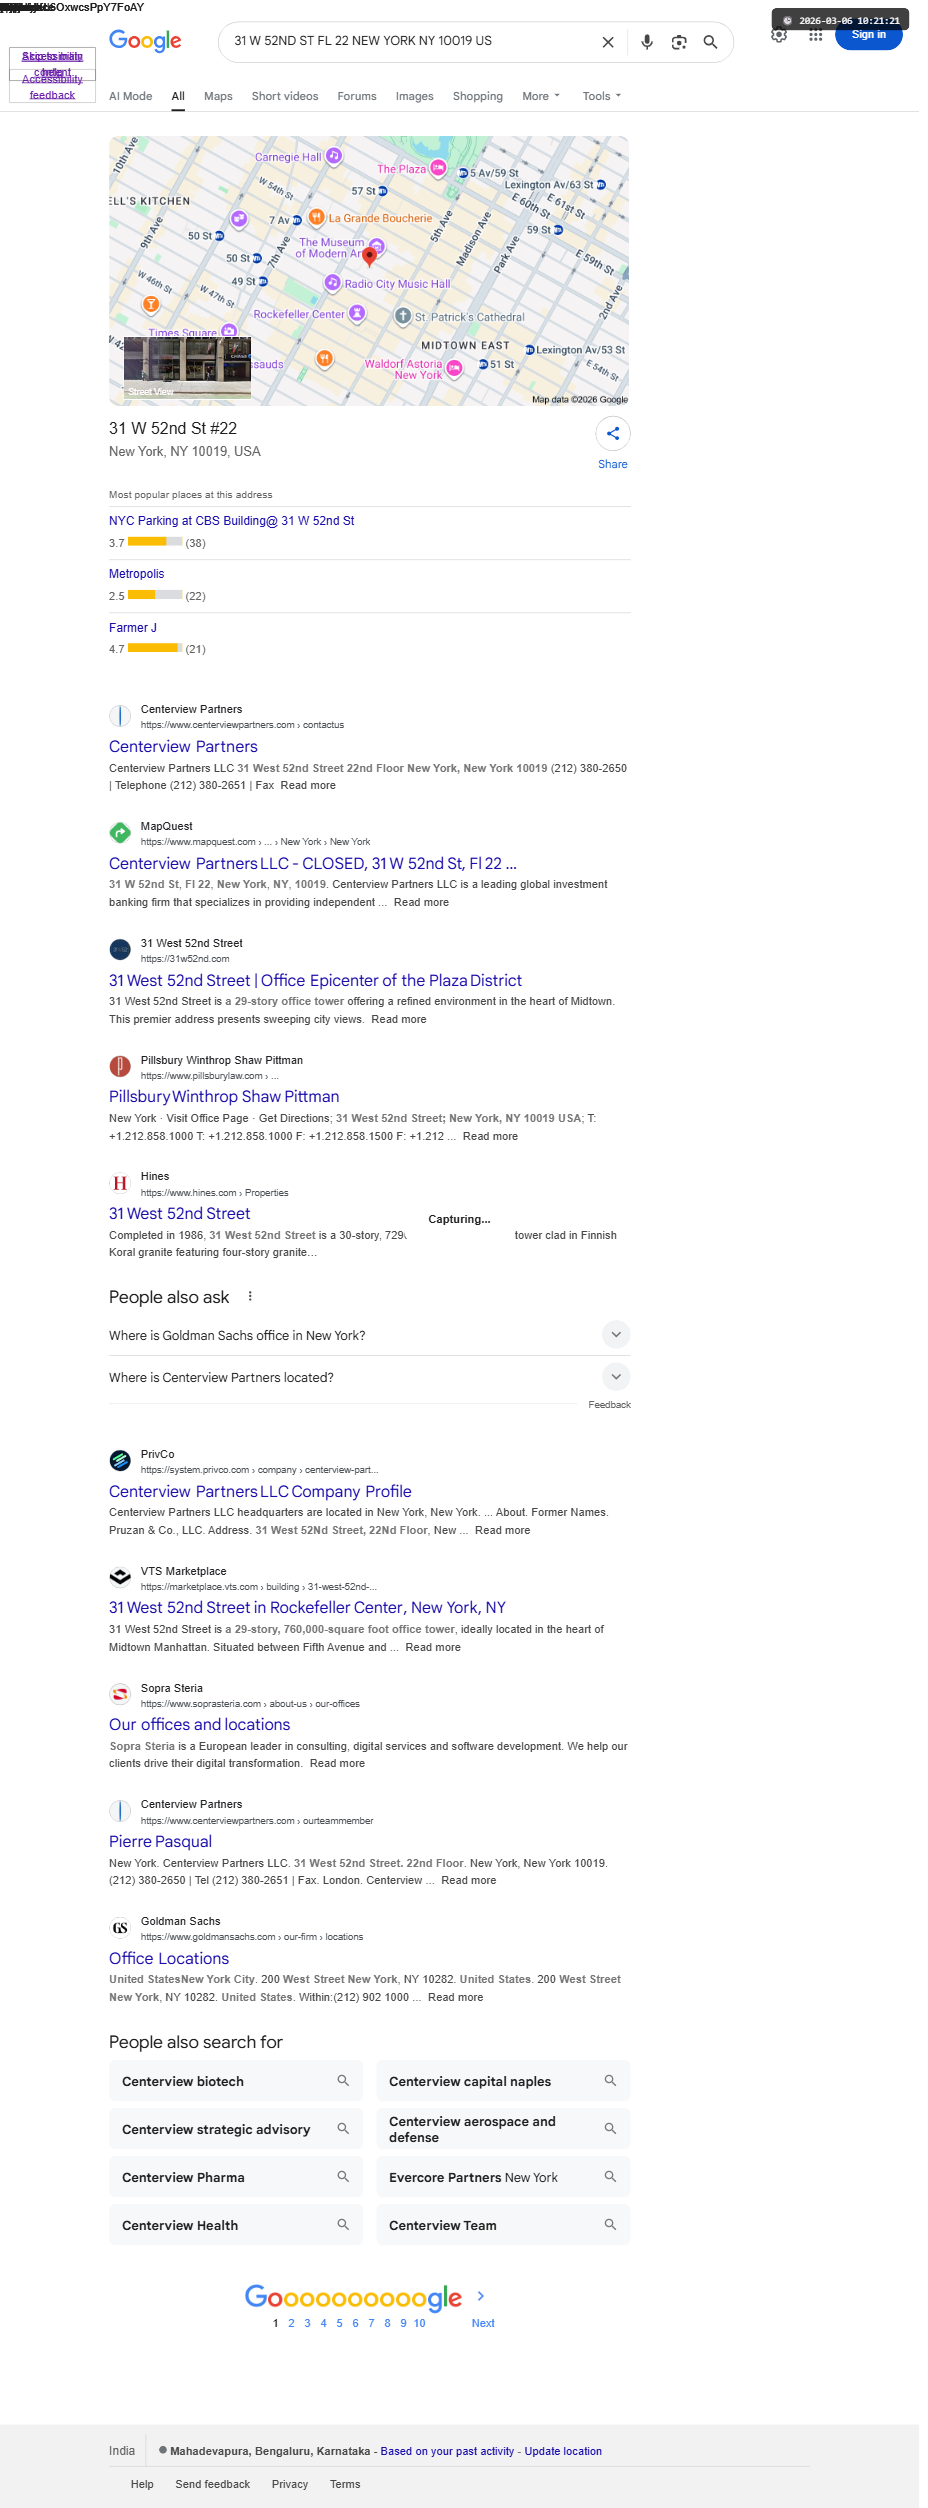Open the Street View thumbnail
Viewport: 928px width, 2508px height.
coord(187,368)
